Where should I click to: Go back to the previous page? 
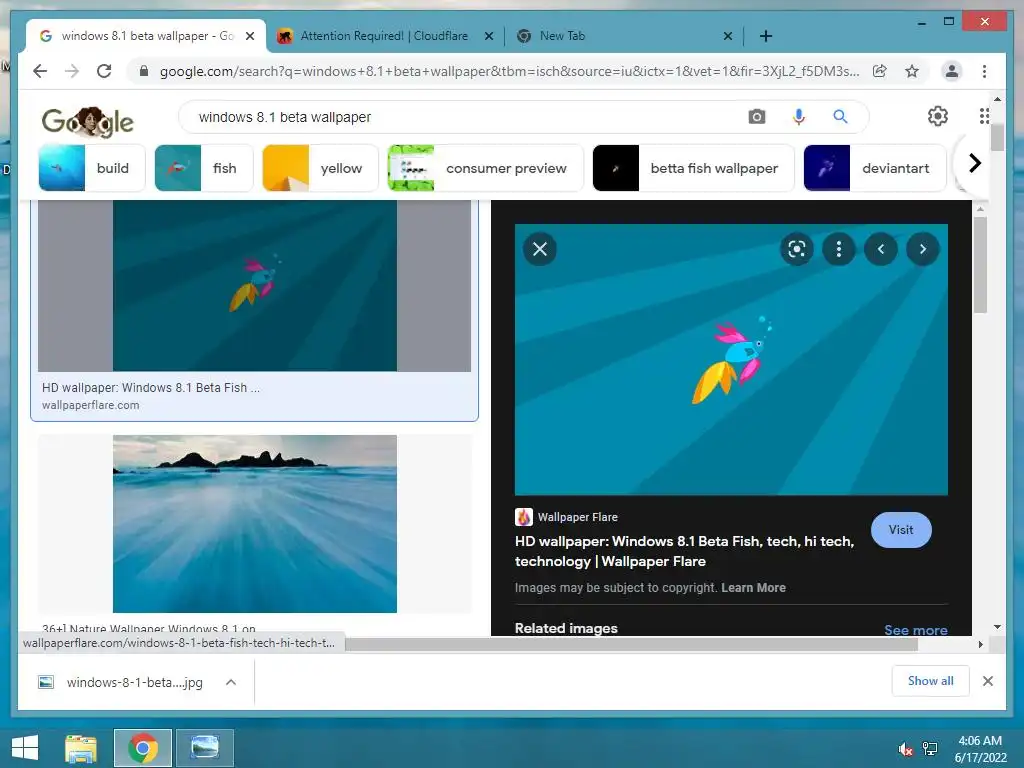pyautogui.click(x=40, y=71)
